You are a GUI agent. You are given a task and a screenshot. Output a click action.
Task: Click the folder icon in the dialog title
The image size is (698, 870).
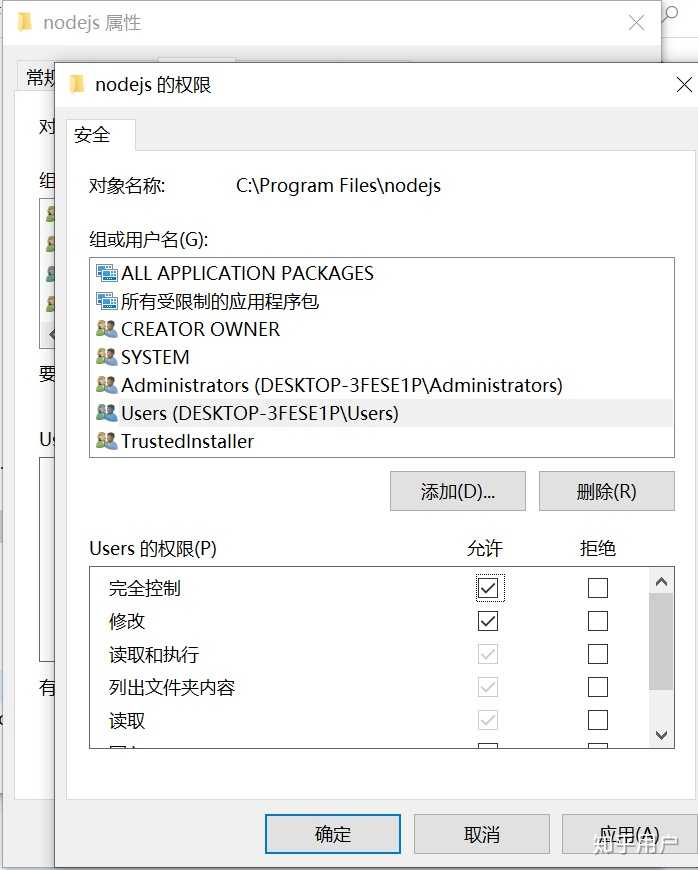point(76,84)
